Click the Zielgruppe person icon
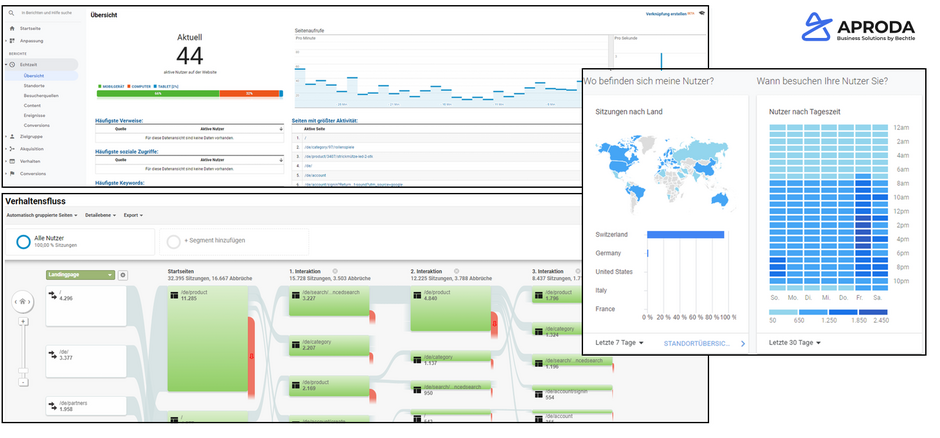940x438 pixels. point(12,135)
